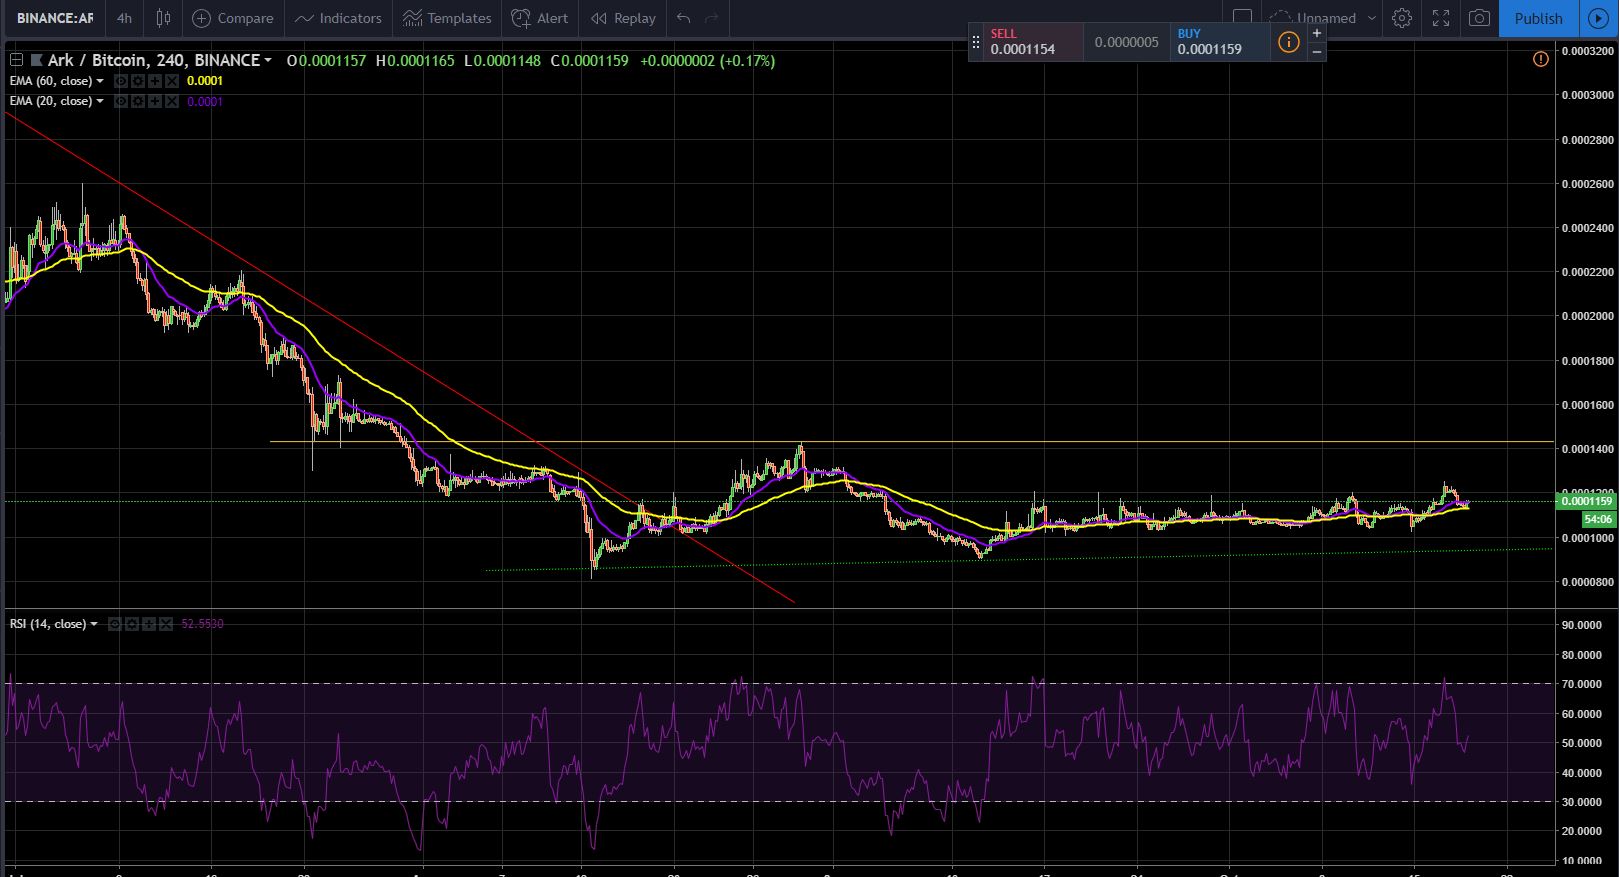The image size is (1619, 877).
Task: Open the candlestick chart style selector
Action: 164,18
